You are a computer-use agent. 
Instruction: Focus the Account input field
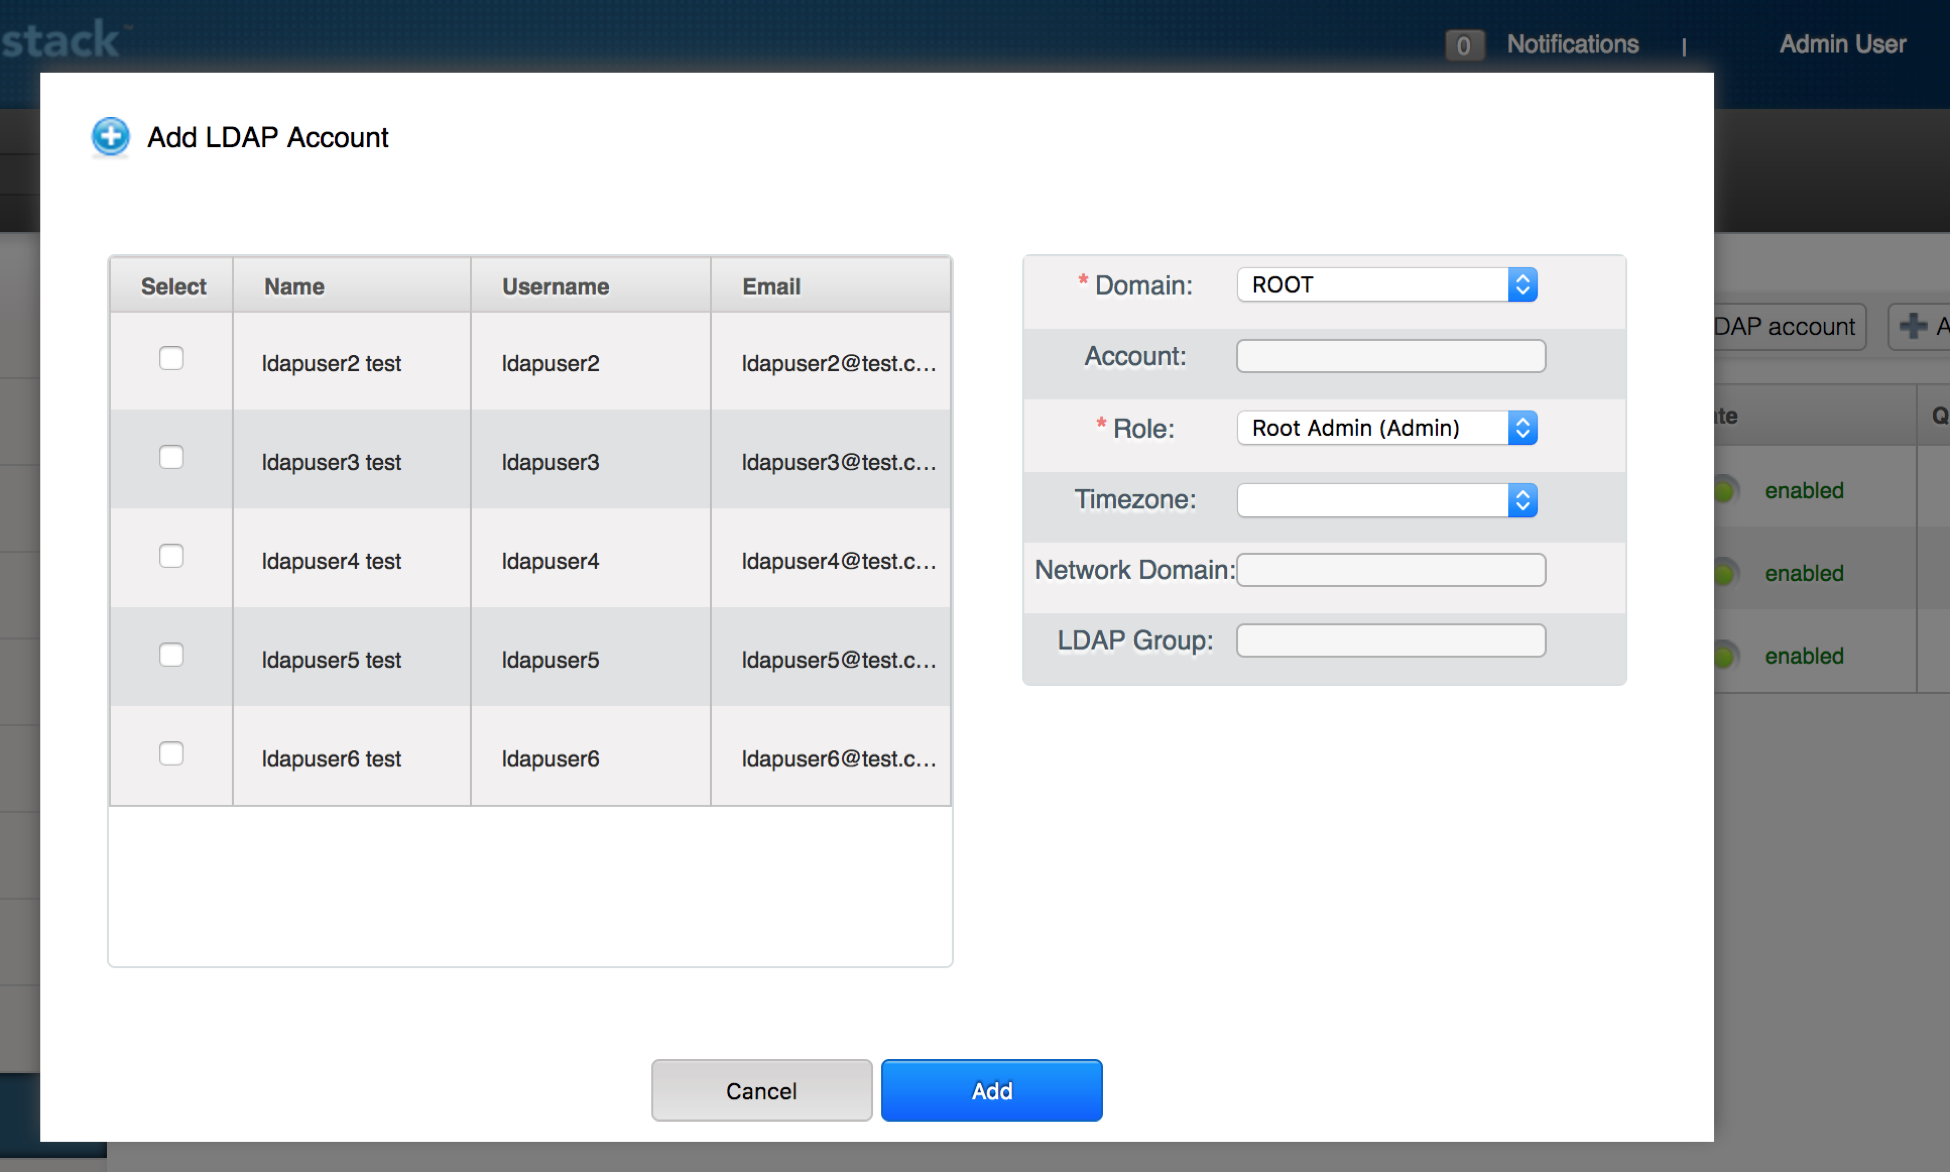(1391, 356)
